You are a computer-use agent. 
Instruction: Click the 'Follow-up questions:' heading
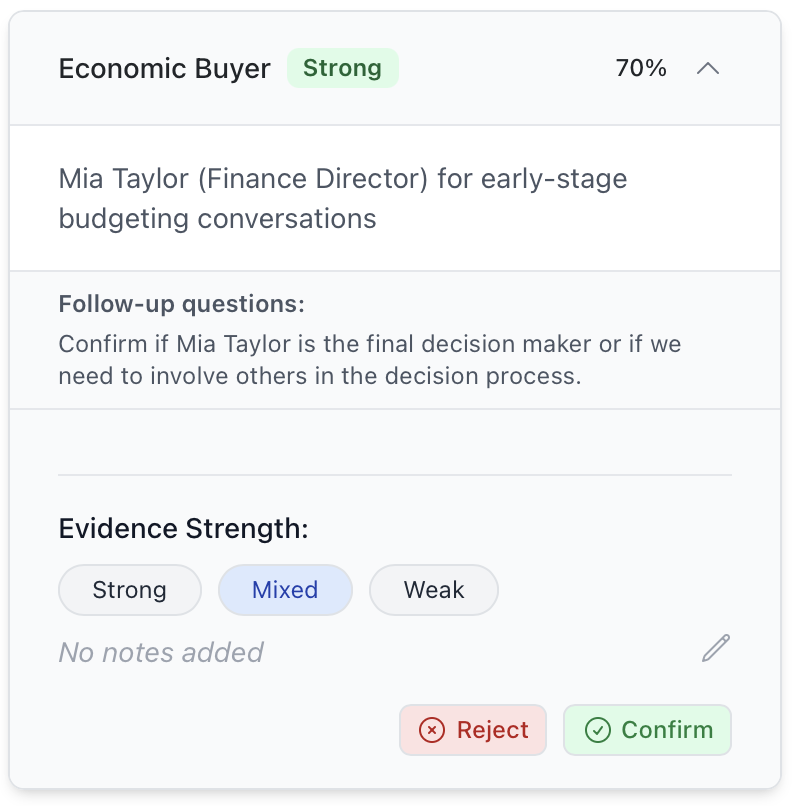181,304
